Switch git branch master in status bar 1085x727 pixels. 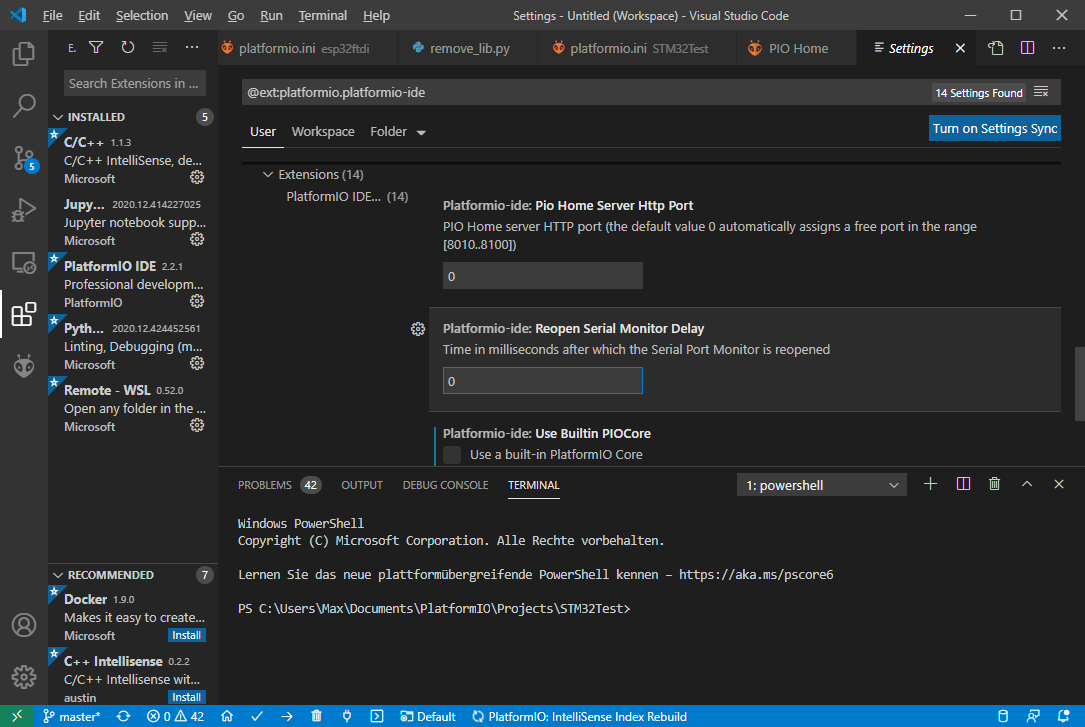coord(72,716)
